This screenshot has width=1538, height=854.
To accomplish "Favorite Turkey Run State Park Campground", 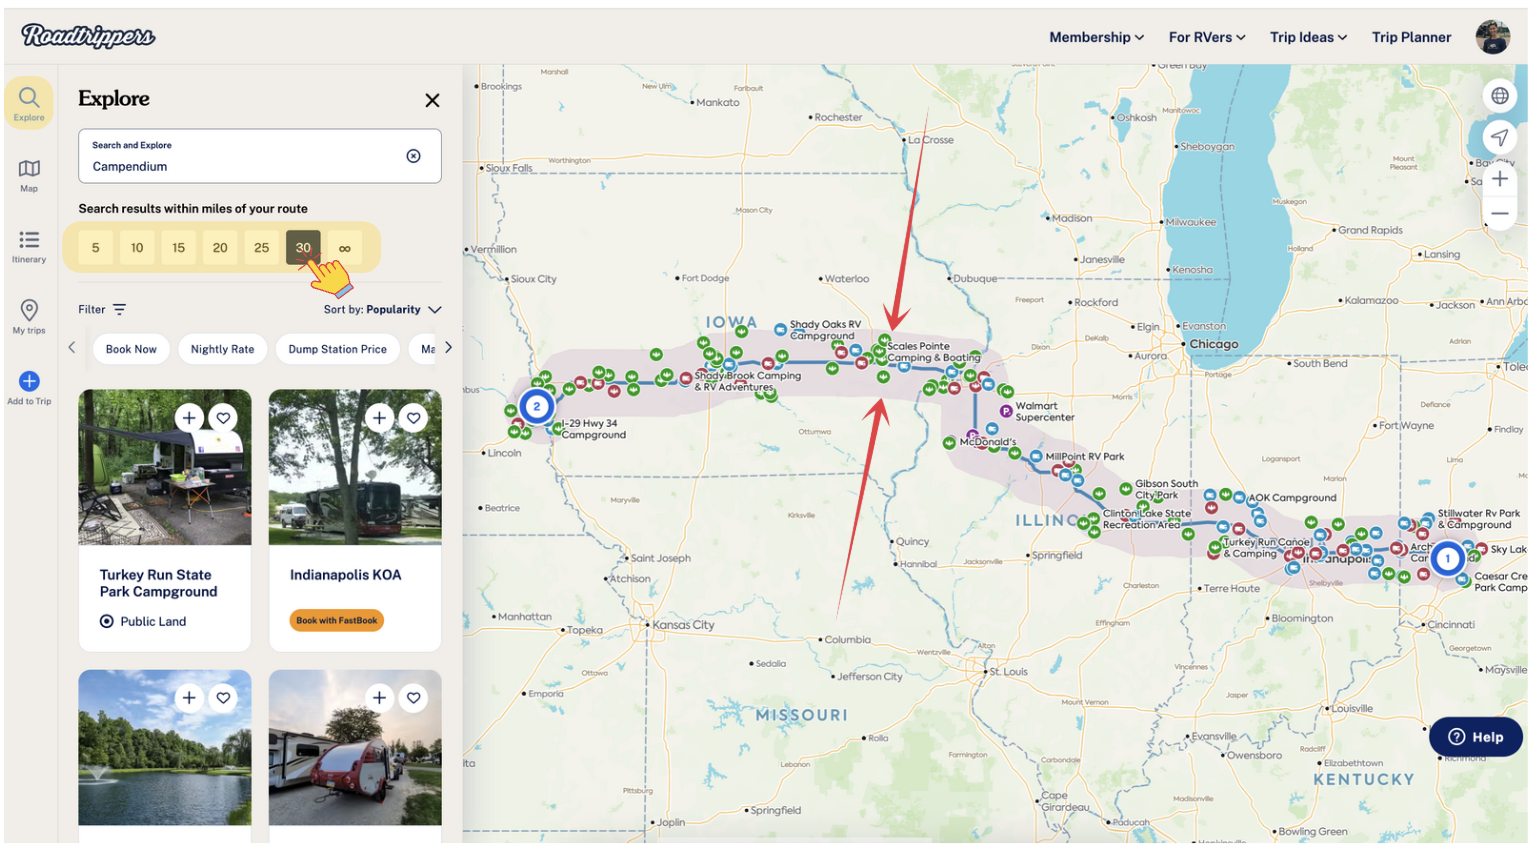I will pyautogui.click(x=224, y=418).
